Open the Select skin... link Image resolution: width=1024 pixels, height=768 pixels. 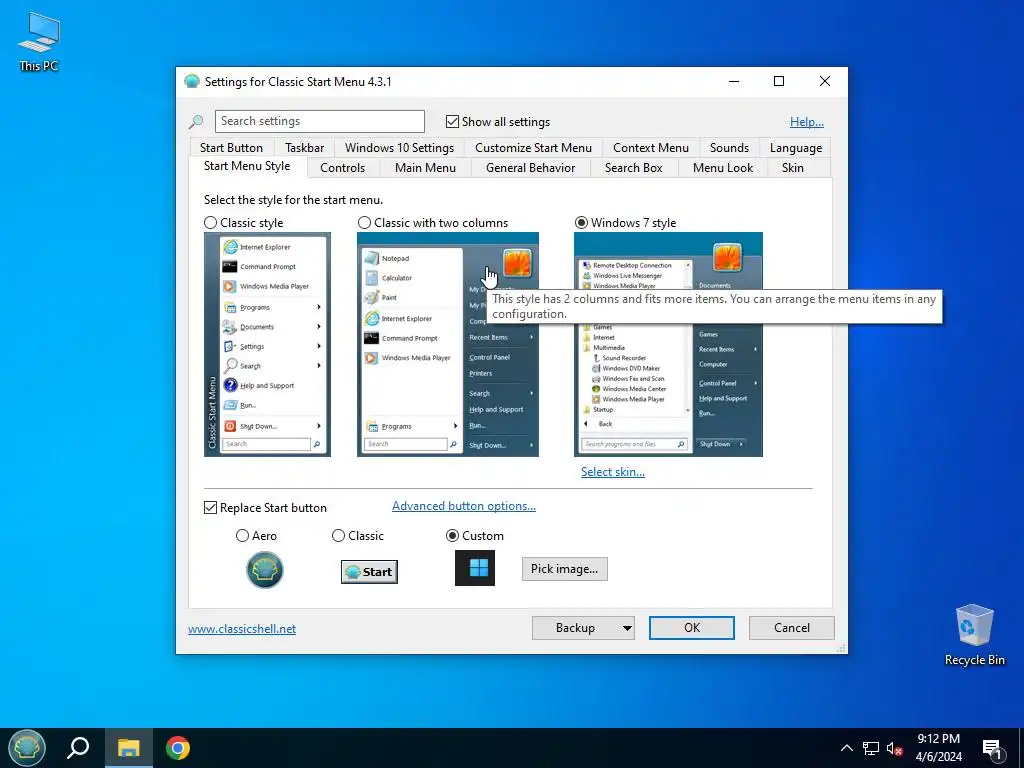[613, 472]
